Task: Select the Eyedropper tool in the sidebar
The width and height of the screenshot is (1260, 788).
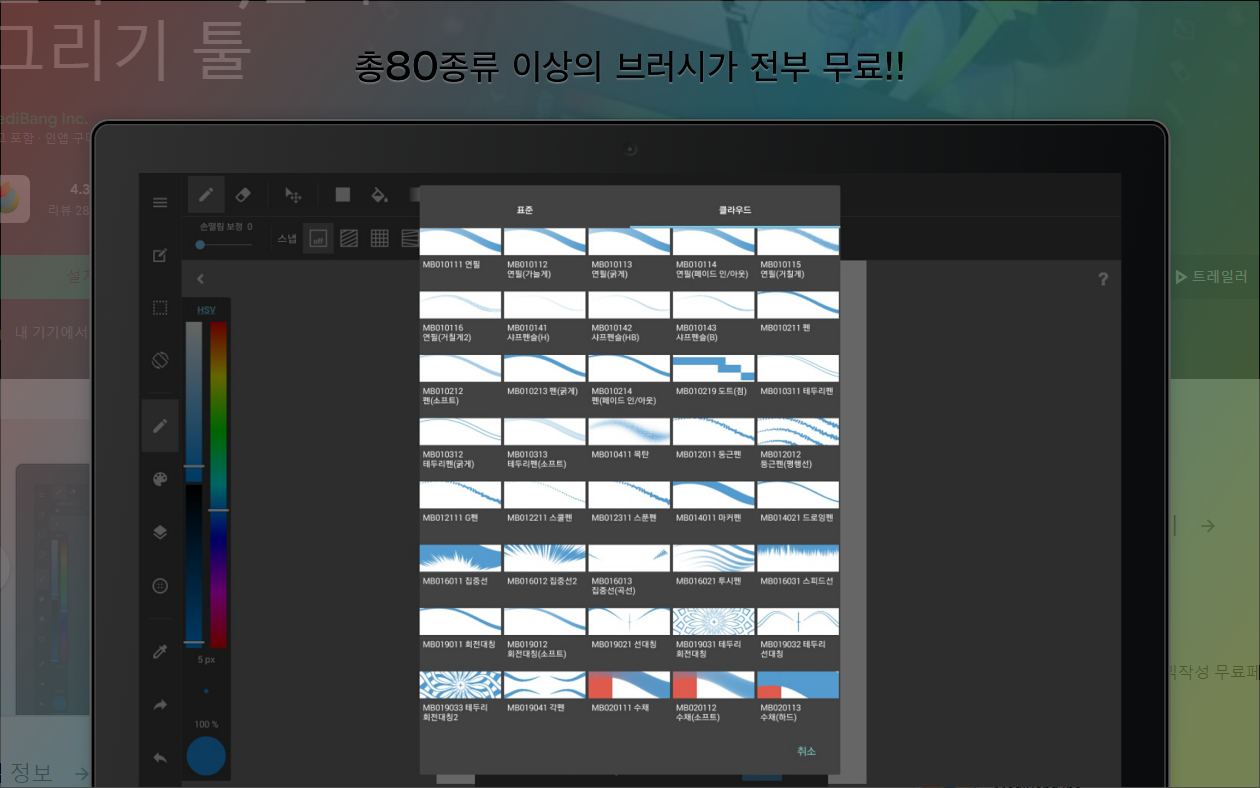Action: 160,651
